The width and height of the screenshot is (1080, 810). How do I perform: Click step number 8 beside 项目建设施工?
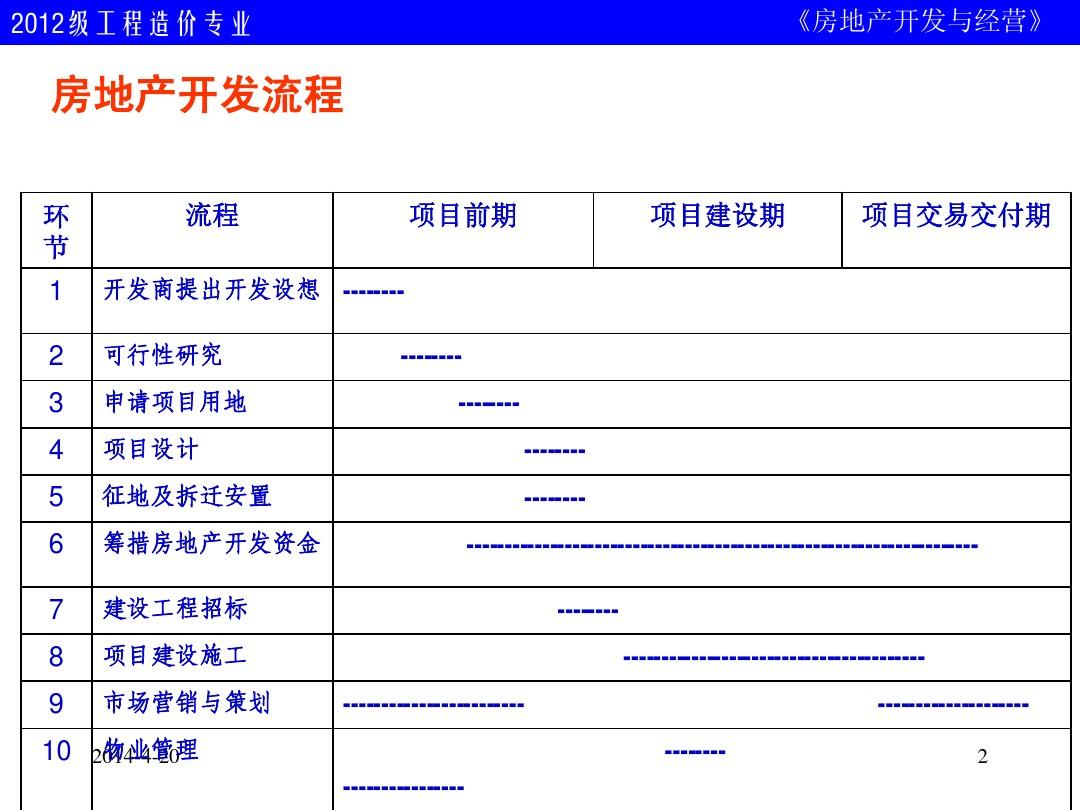(56, 656)
